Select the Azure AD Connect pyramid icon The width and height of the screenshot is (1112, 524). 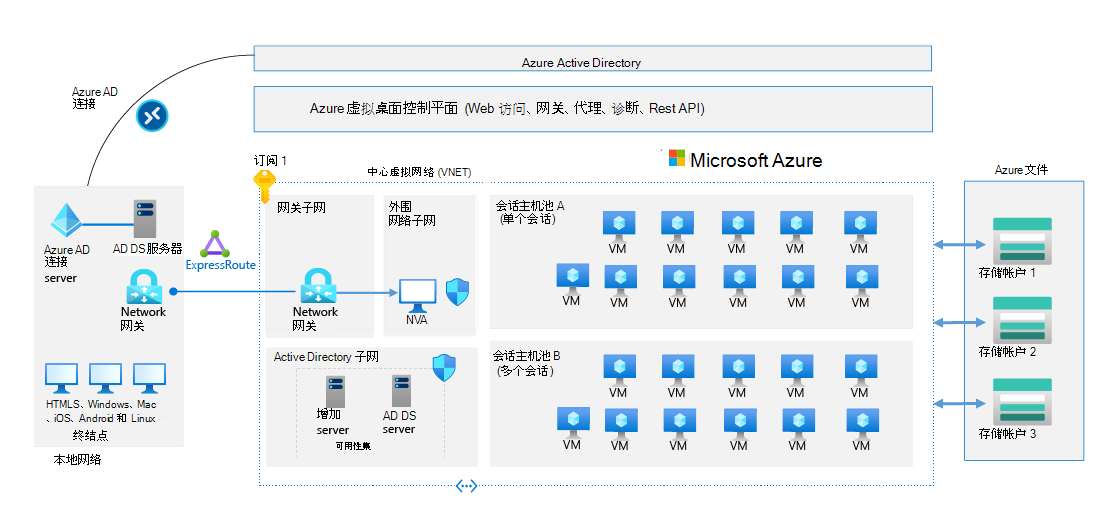tap(67, 222)
